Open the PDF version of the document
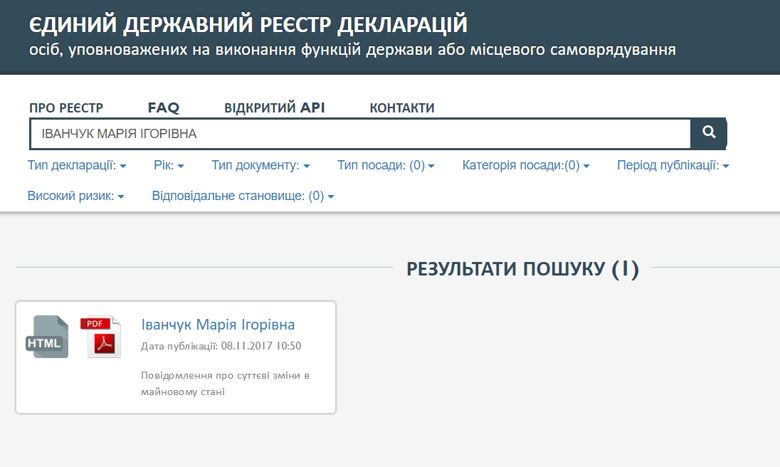This screenshot has width=780, height=467. point(101,338)
